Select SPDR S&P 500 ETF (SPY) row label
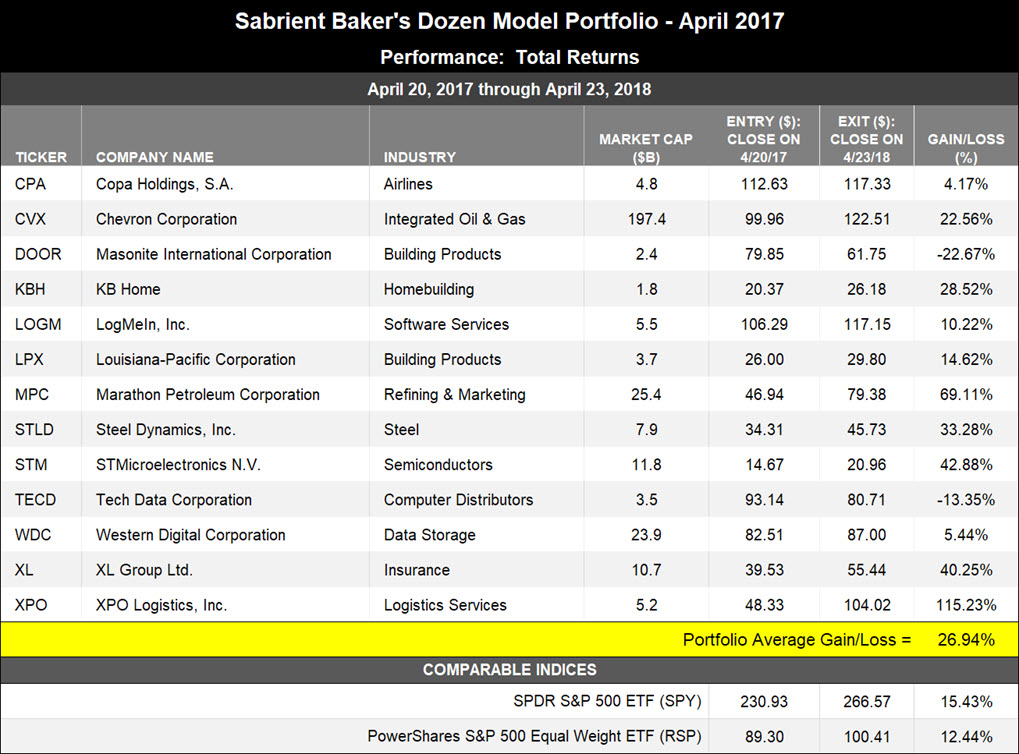The width and height of the screenshot is (1019, 754). (608, 701)
